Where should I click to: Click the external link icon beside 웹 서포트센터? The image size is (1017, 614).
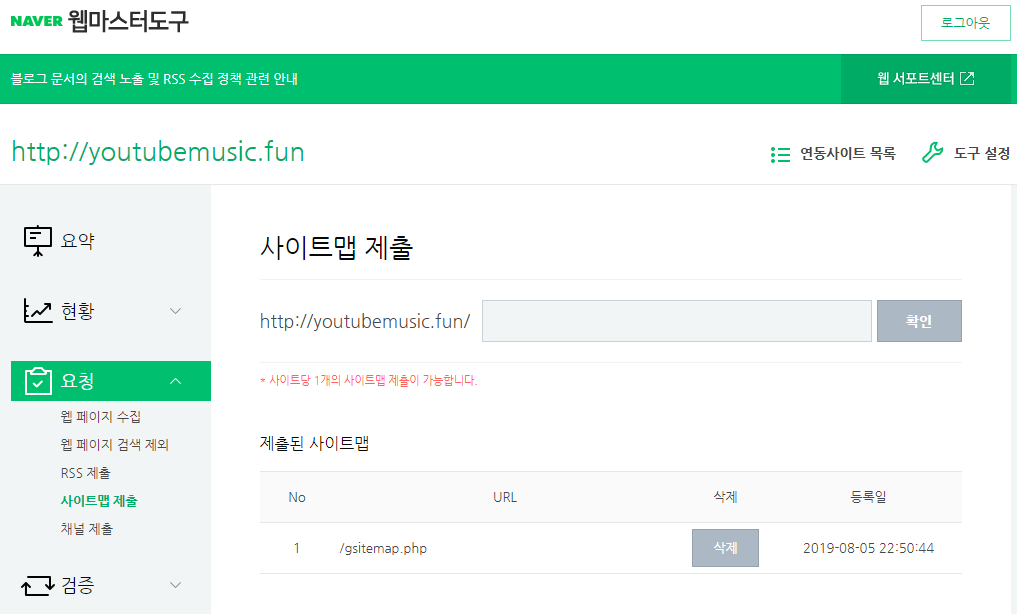[967, 79]
